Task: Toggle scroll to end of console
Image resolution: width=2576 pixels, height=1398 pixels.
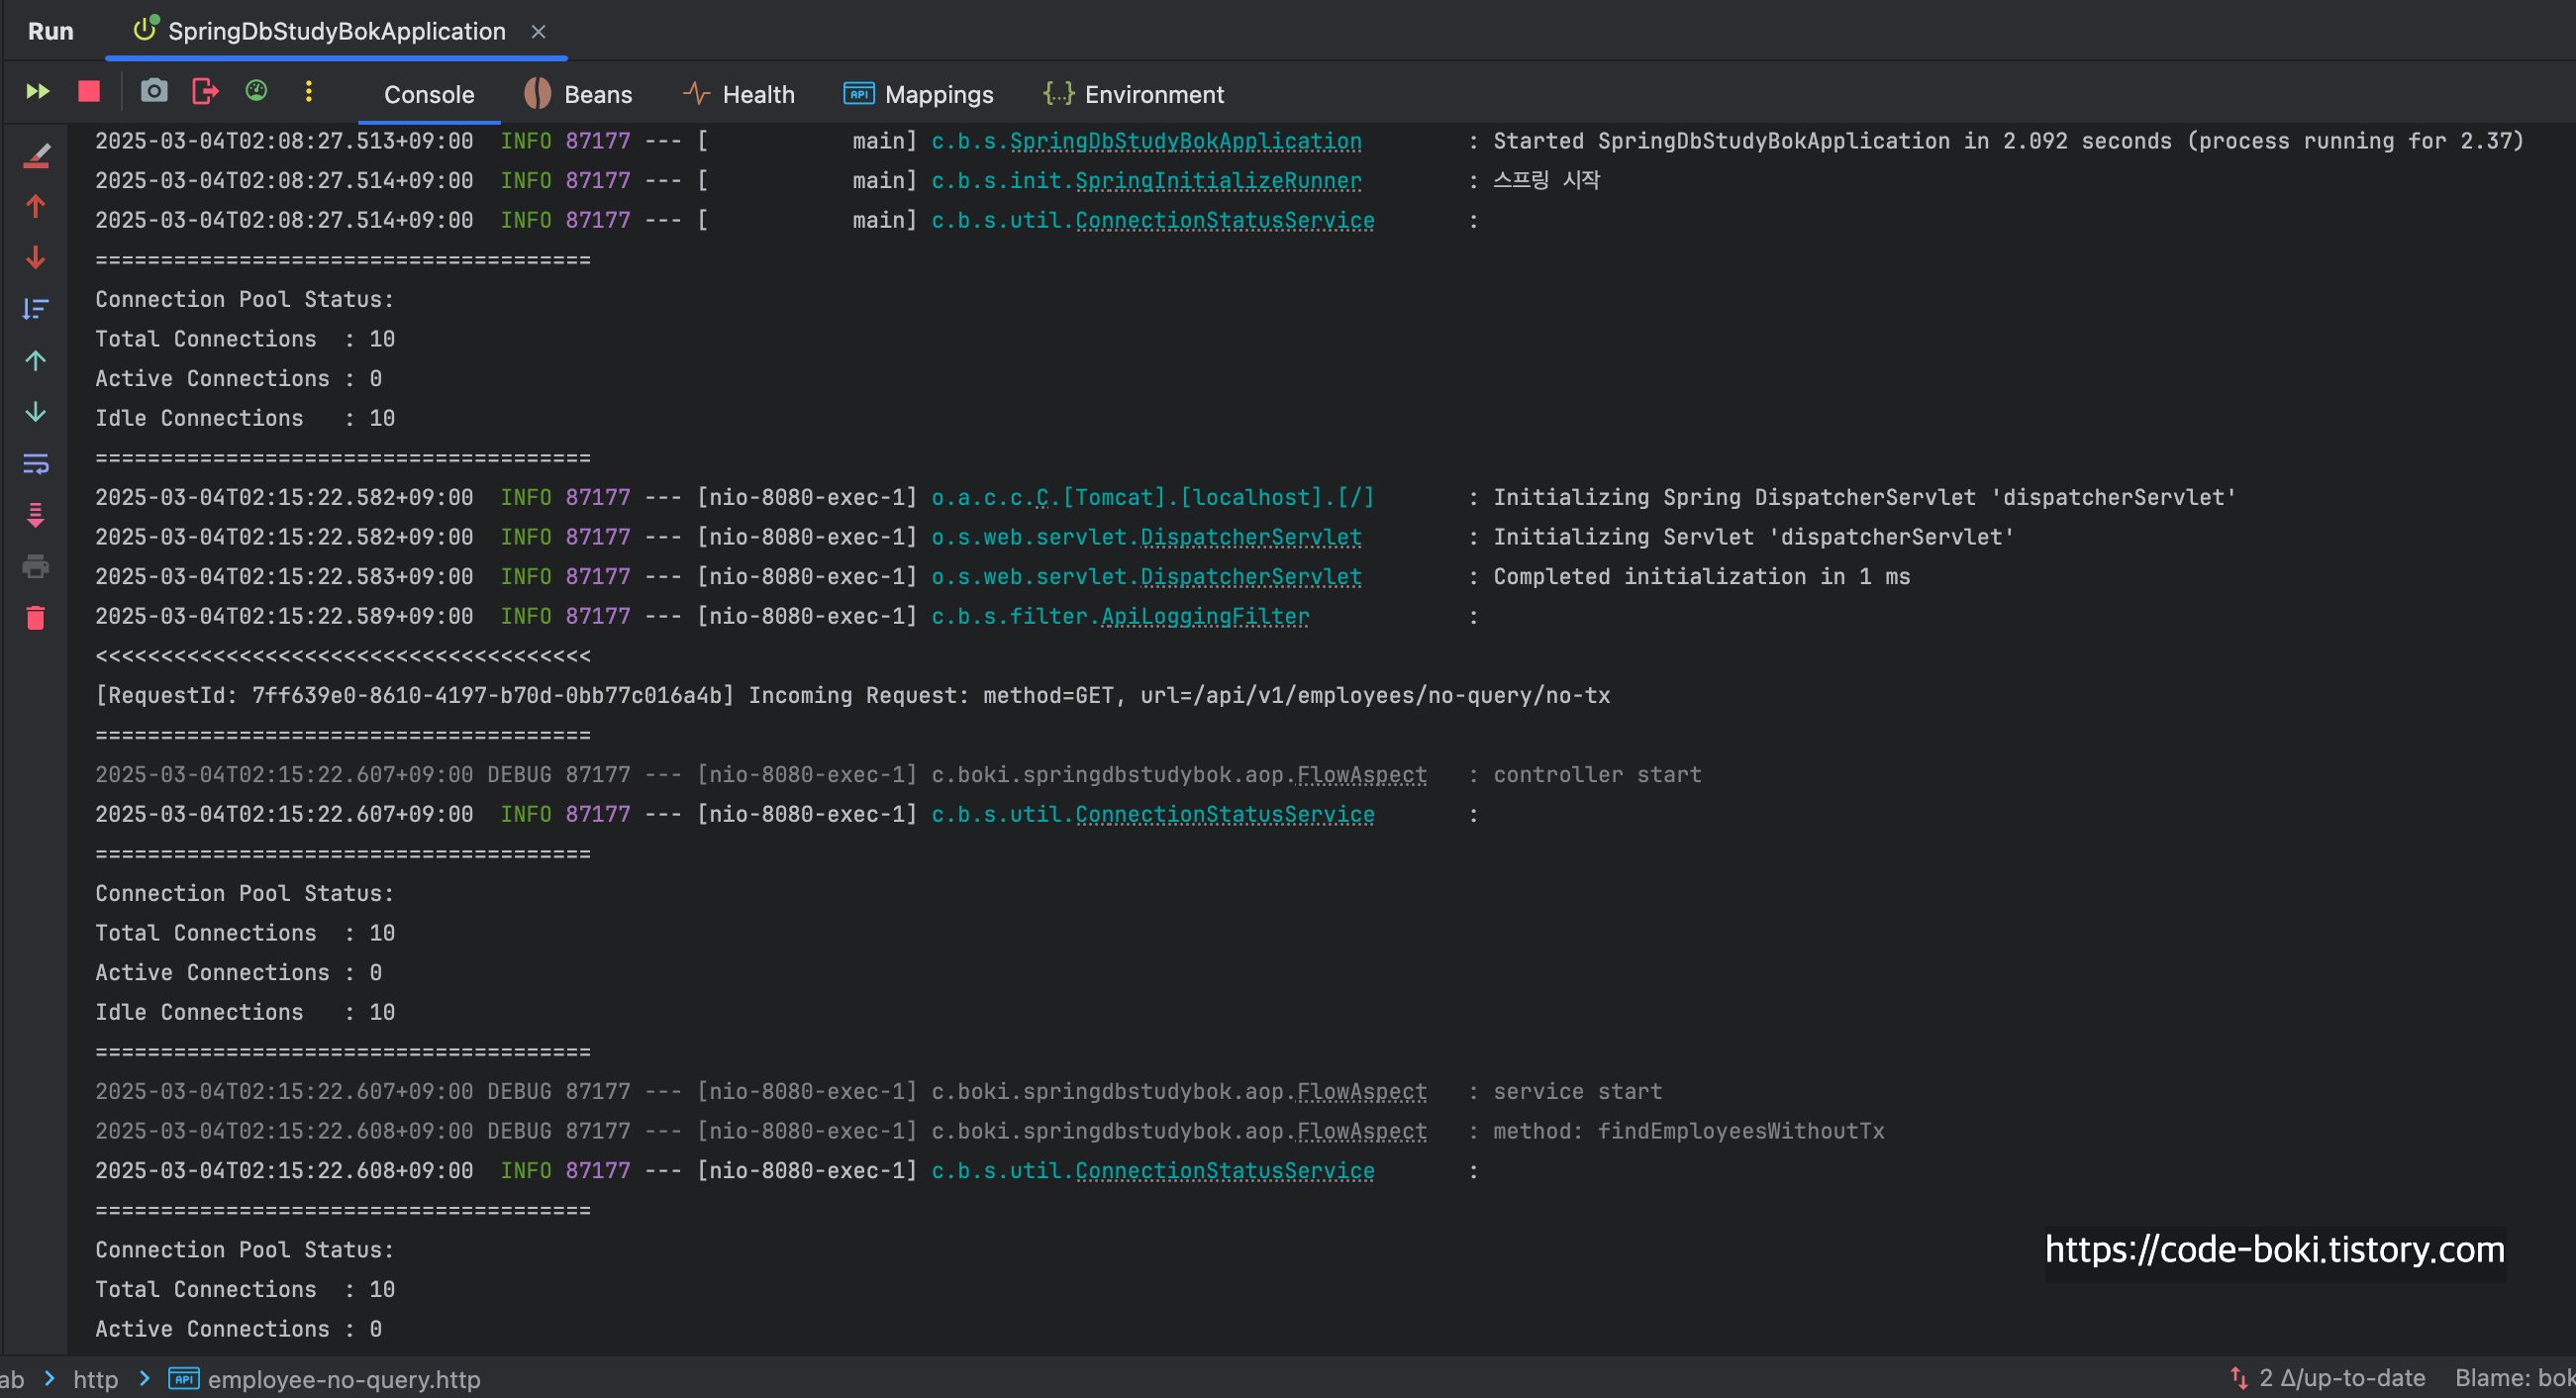Action: pyautogui.click(x=36, y=516)
